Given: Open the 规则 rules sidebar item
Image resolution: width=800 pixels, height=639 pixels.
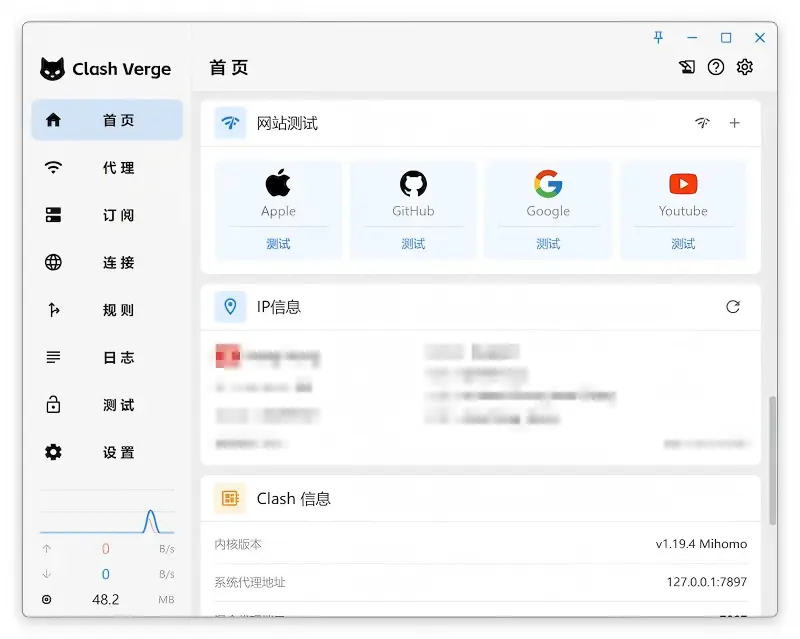Looking at the screenshot, I should click(107, 310).
